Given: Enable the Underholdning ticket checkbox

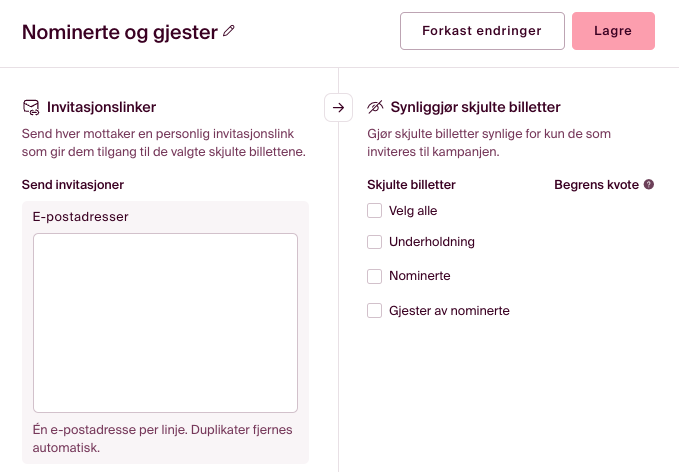Looking at the screenshot, I should (x=375, y=242).
